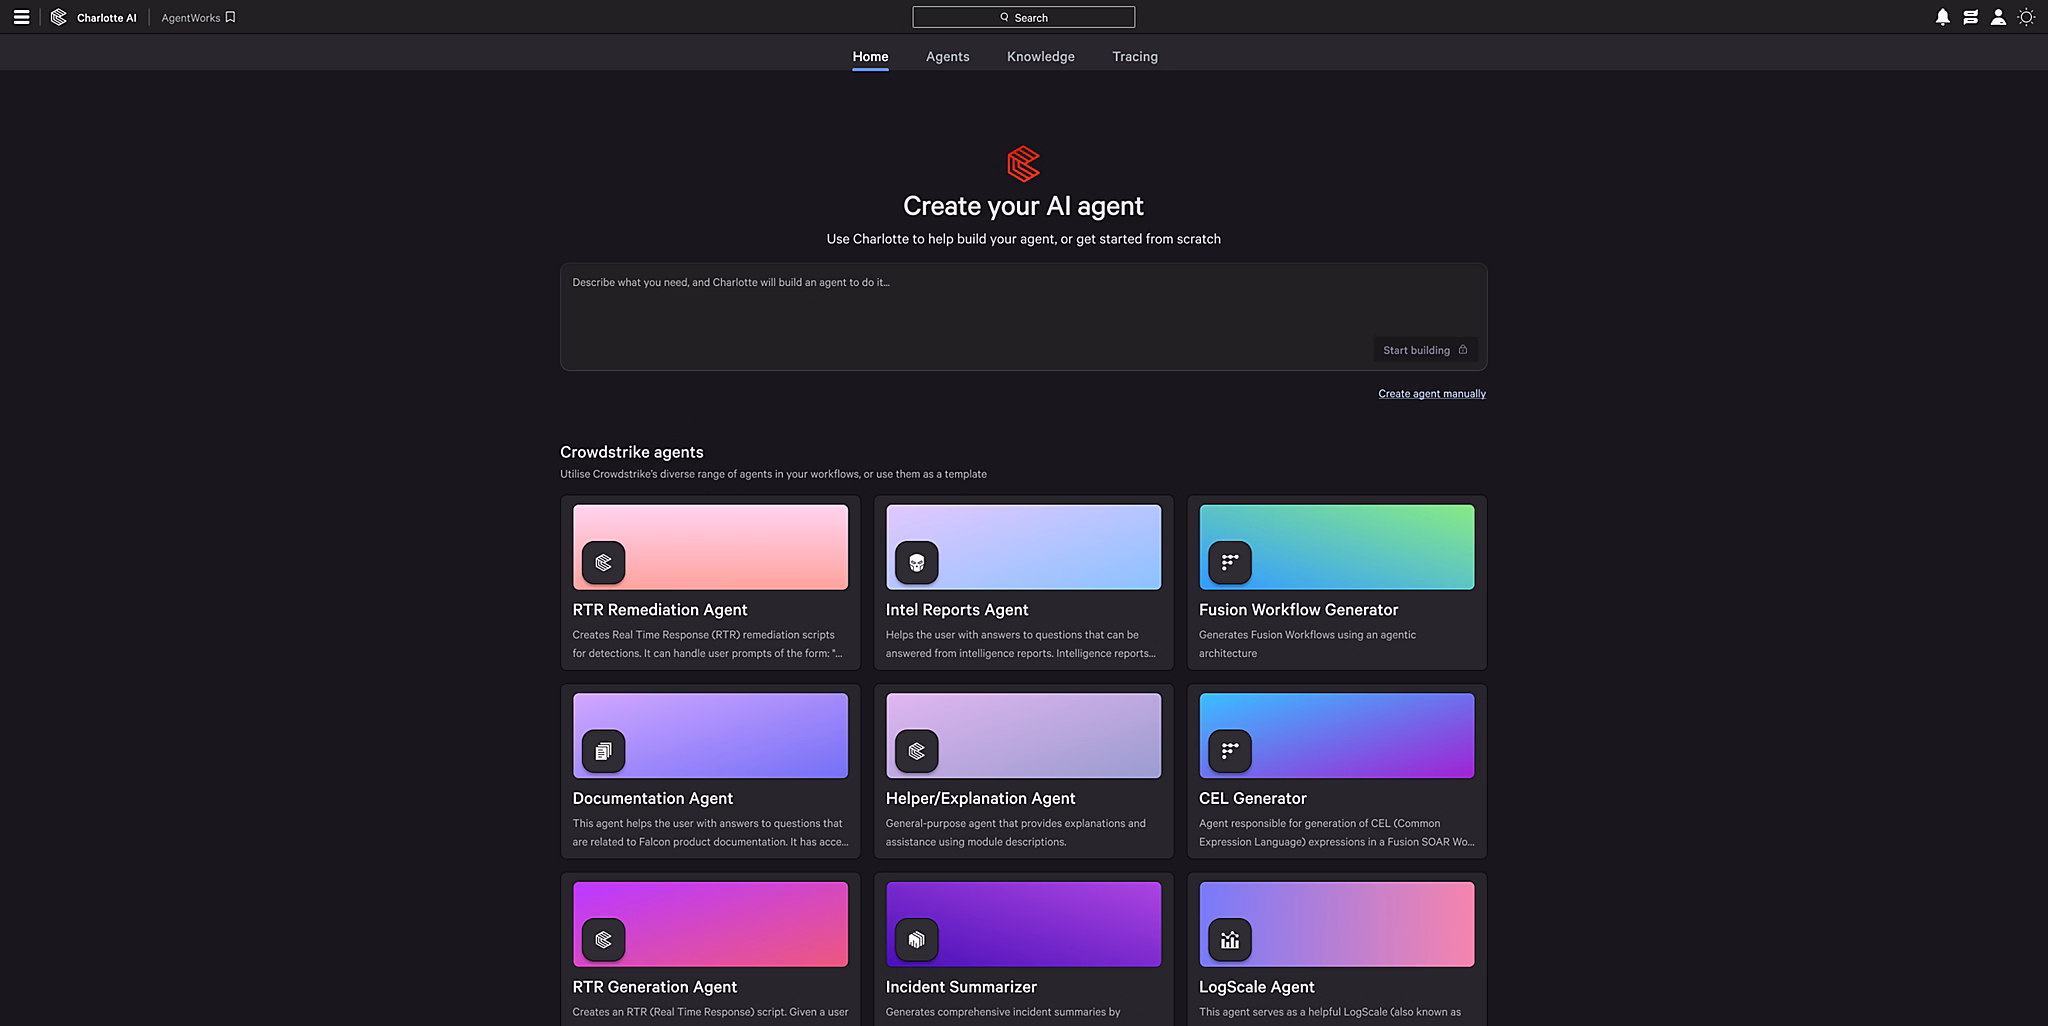
Task: Click the RTR Generation Agent icon badge
Action: point(603,940)
